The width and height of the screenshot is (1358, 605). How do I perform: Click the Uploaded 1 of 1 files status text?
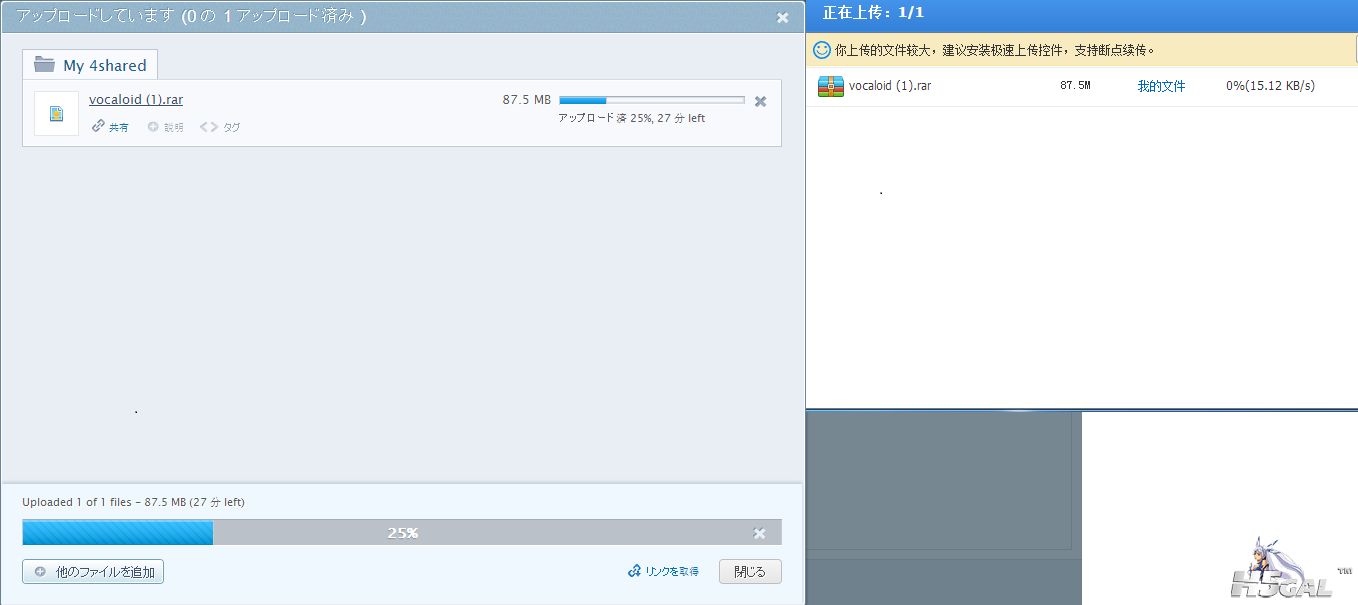coord(133,502)
